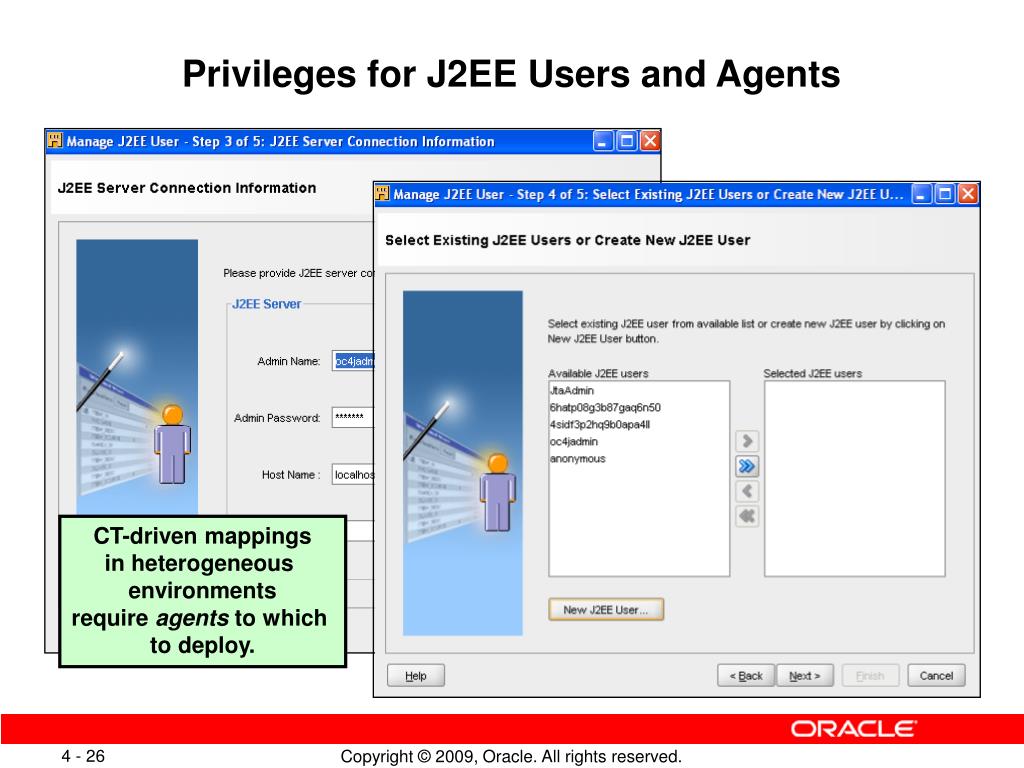Click the Admin Password field in Step 3
The image size is (1024, 768).
point(353,417)
